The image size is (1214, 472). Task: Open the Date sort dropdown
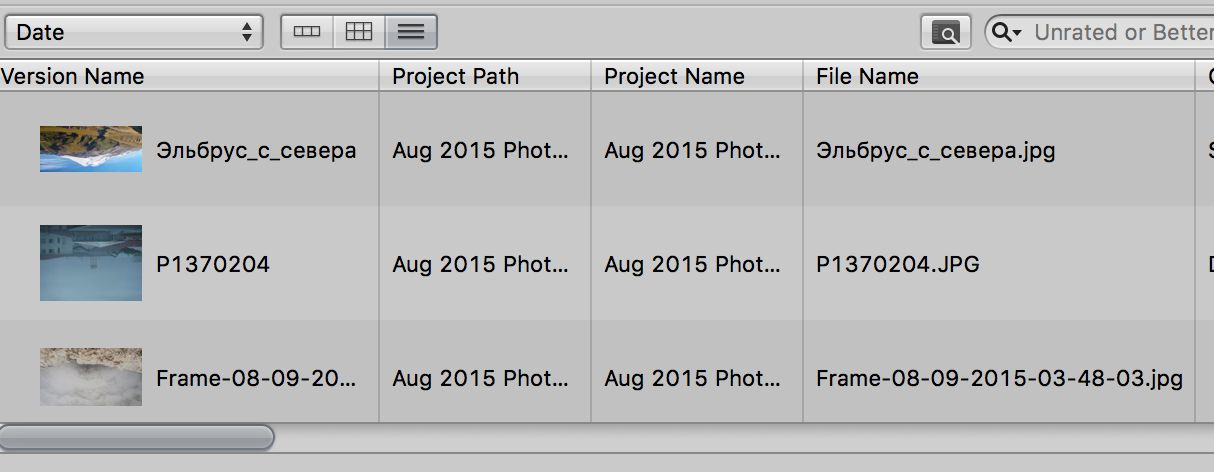pyautogui.click(x=133, y=32)
